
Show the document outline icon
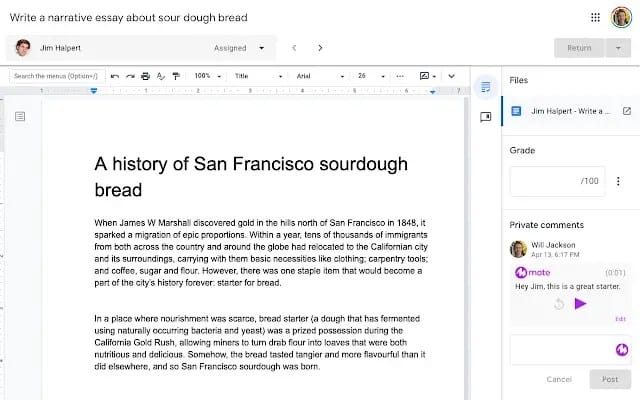click(20, 117)
